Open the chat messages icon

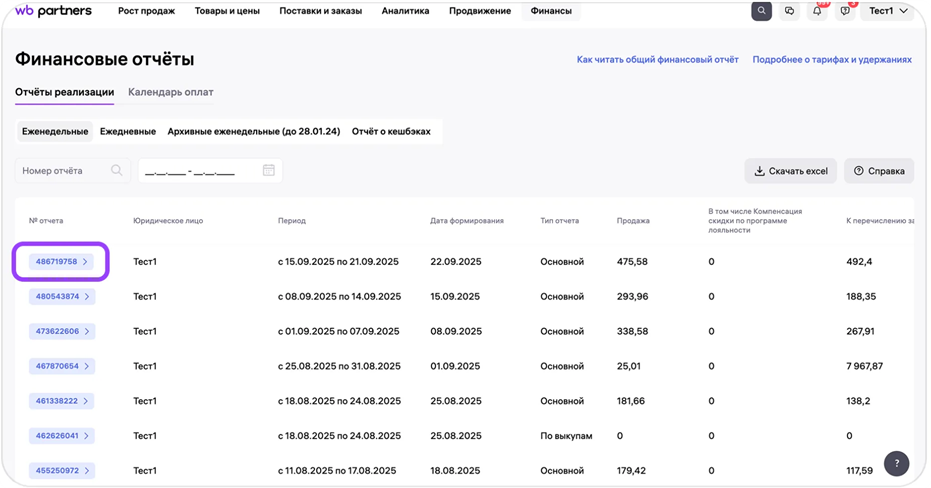[x=790, y=11]
